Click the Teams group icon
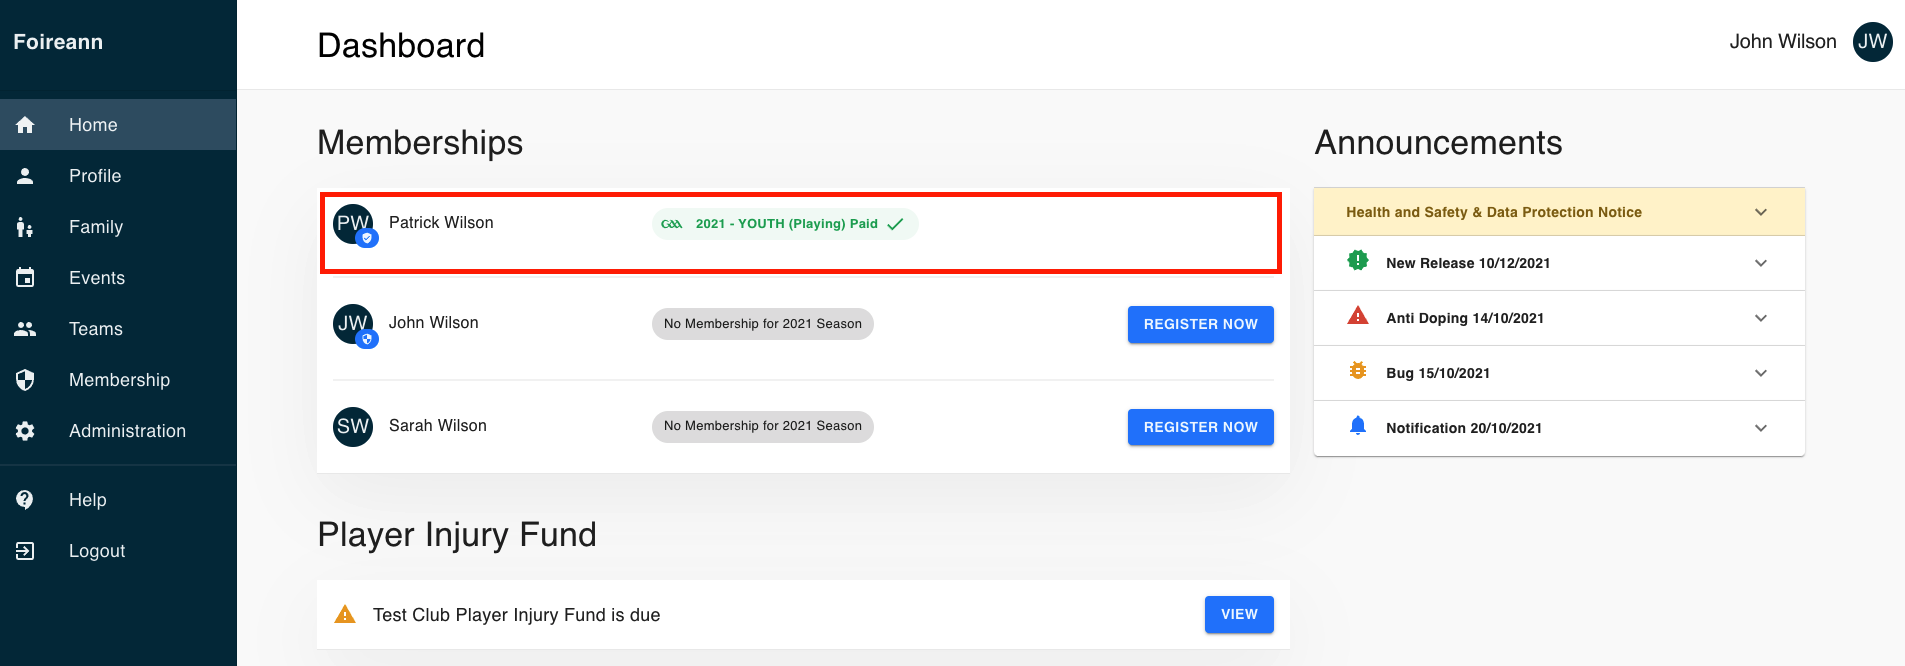 pyautogui.click(x=25, y=329)
